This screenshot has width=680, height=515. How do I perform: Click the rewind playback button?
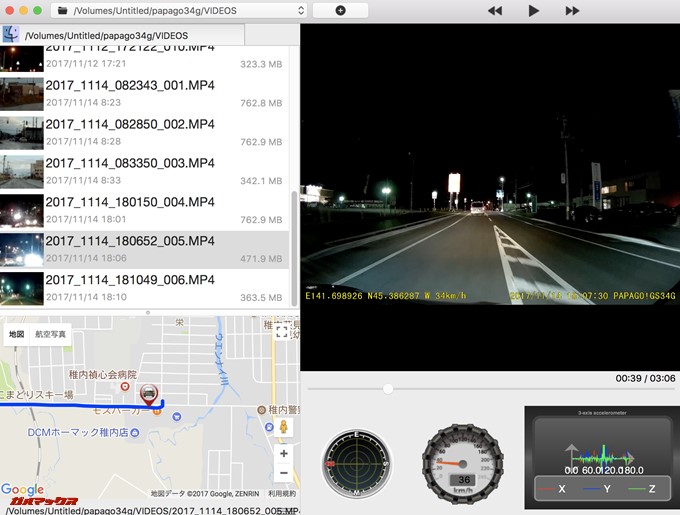(494, 11)
